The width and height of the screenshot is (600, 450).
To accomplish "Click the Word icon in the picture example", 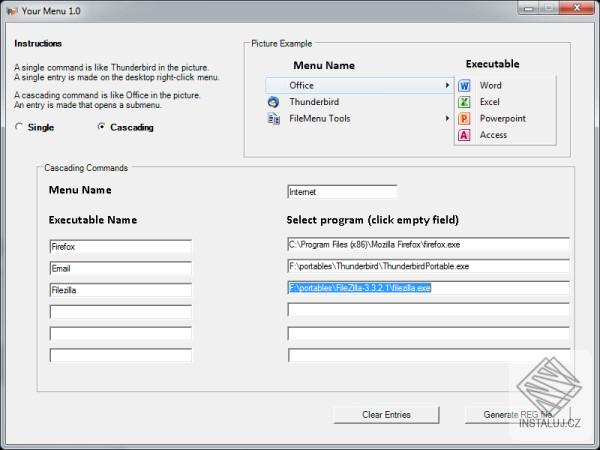I will click(x=464, y=85).
